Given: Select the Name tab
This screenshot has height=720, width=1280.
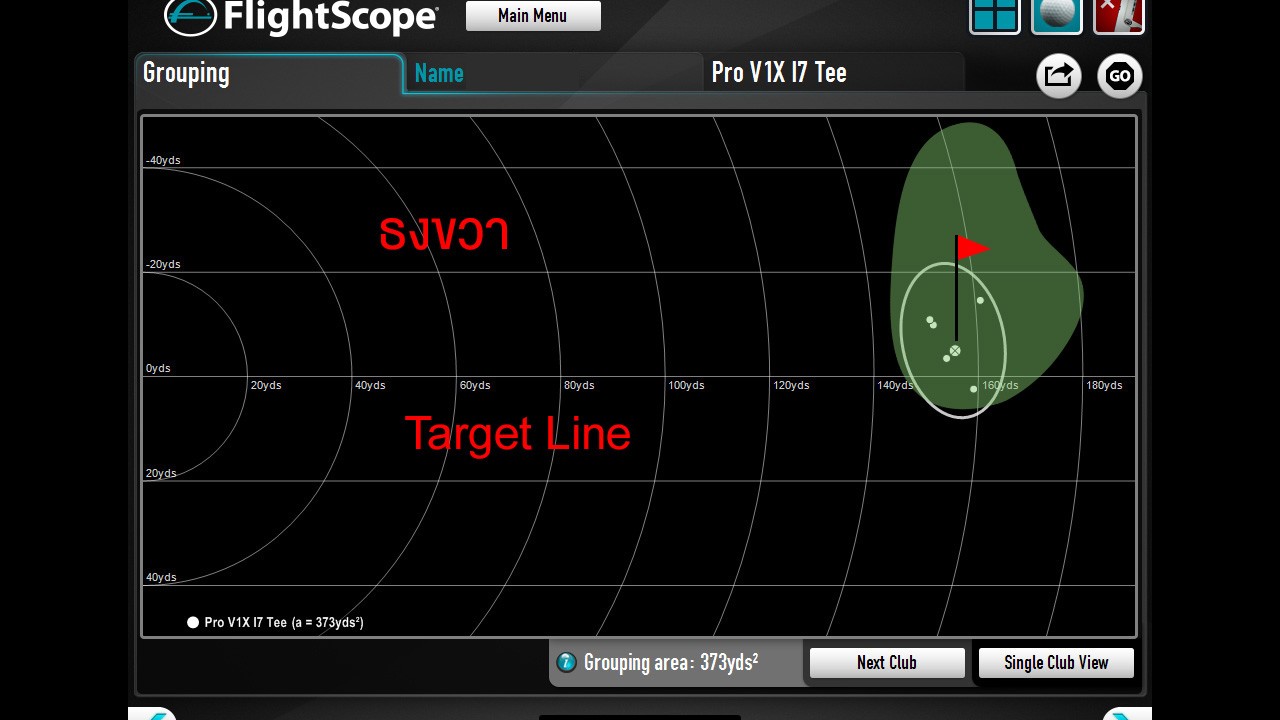Looking at the screenshot, I should [x=554, y=73].
